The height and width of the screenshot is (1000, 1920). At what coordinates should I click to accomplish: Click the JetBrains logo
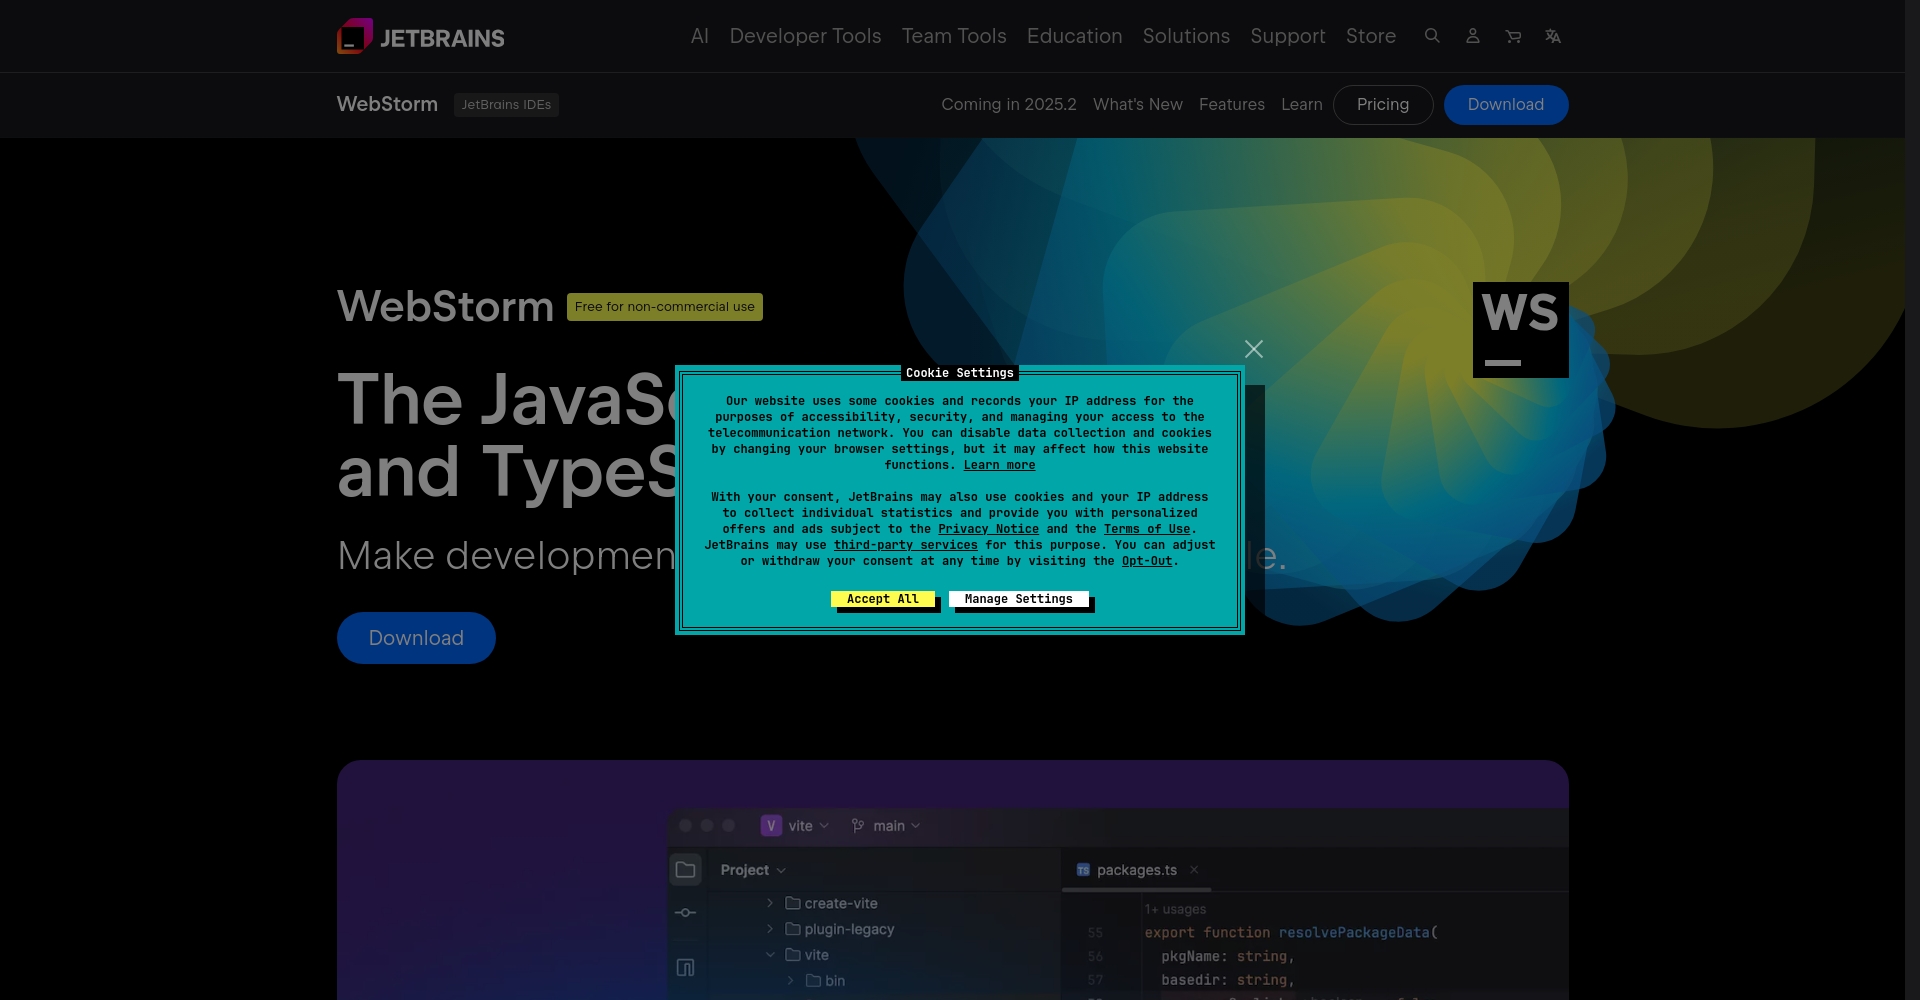[x=421, y=36]
